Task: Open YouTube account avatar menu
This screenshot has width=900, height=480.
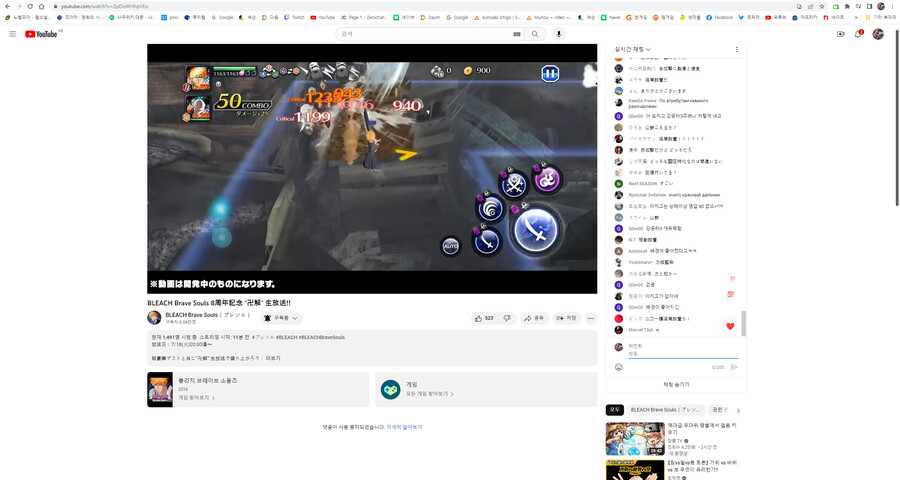Action: tap(878, 34)
